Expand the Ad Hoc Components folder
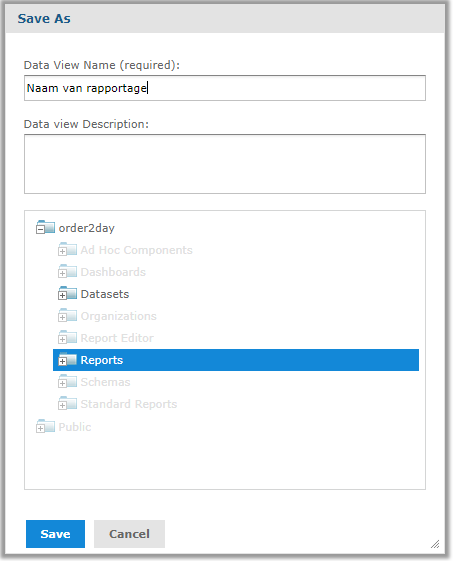Viewport: 453px width, 561px height. 62,252
